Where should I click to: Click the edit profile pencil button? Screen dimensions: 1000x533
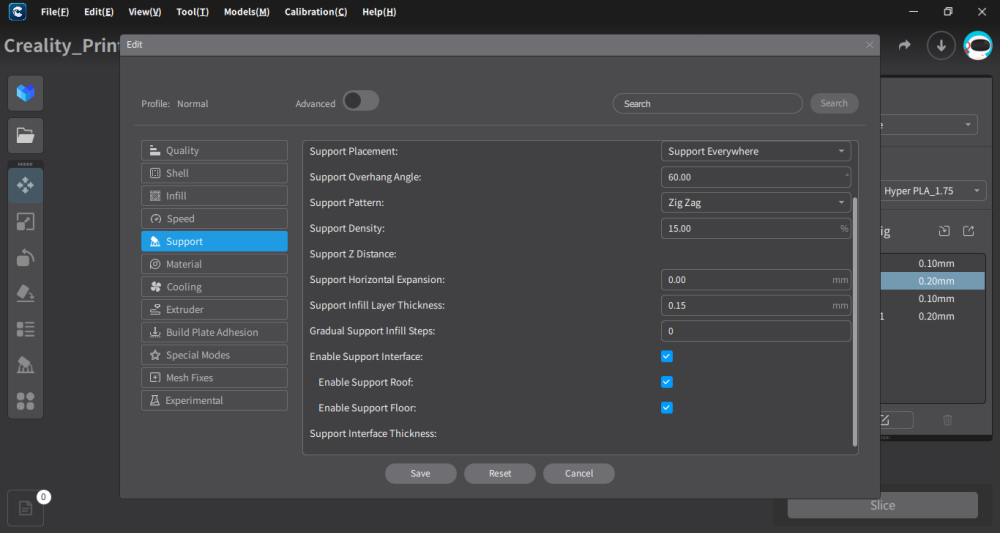(x=896, y=420)
